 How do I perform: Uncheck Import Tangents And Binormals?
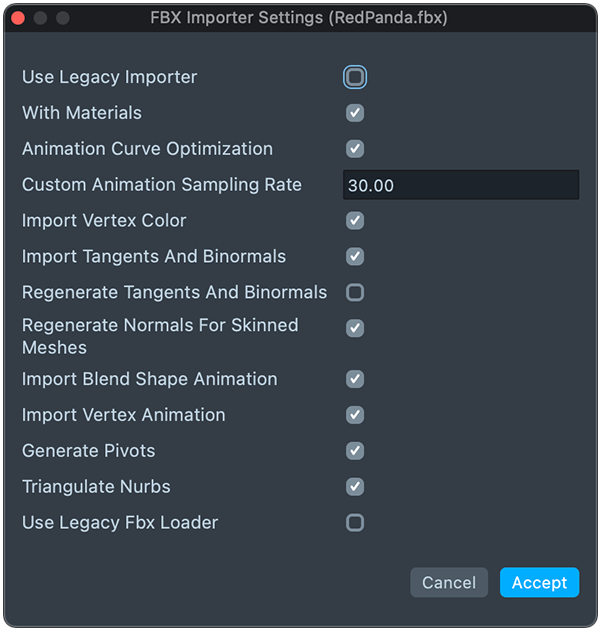tap(355, 257)
